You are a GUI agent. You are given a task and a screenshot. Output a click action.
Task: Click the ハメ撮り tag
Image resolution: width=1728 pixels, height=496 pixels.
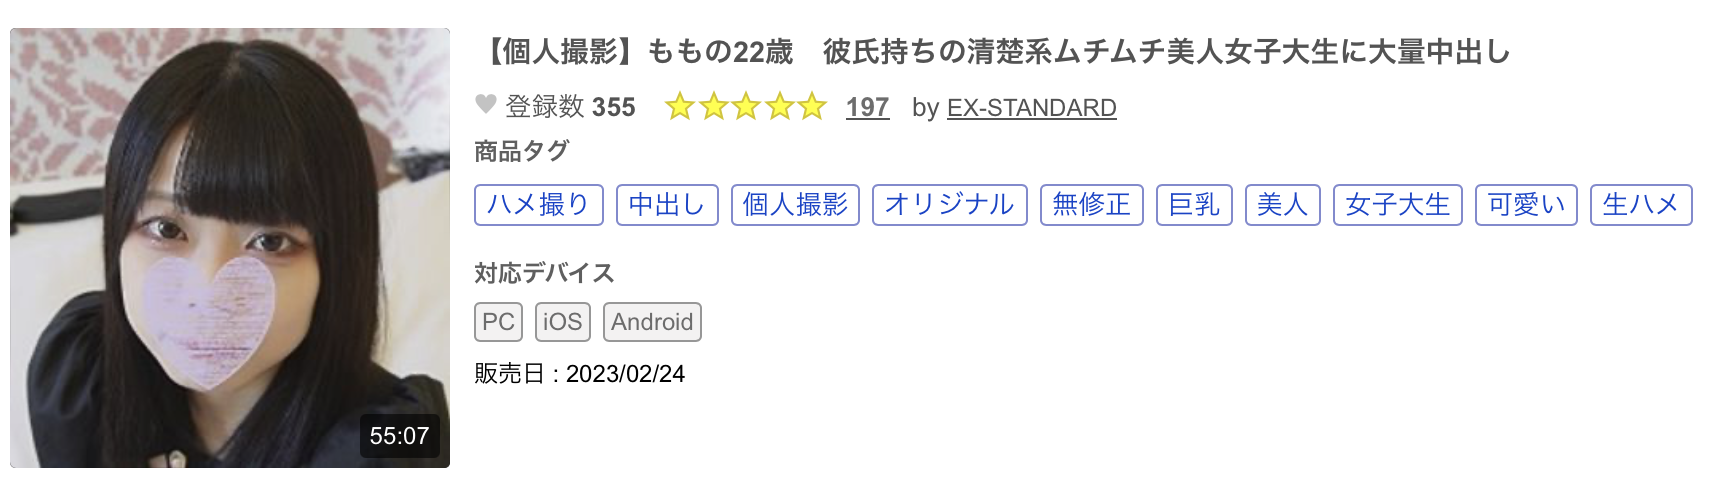(538, 205)
